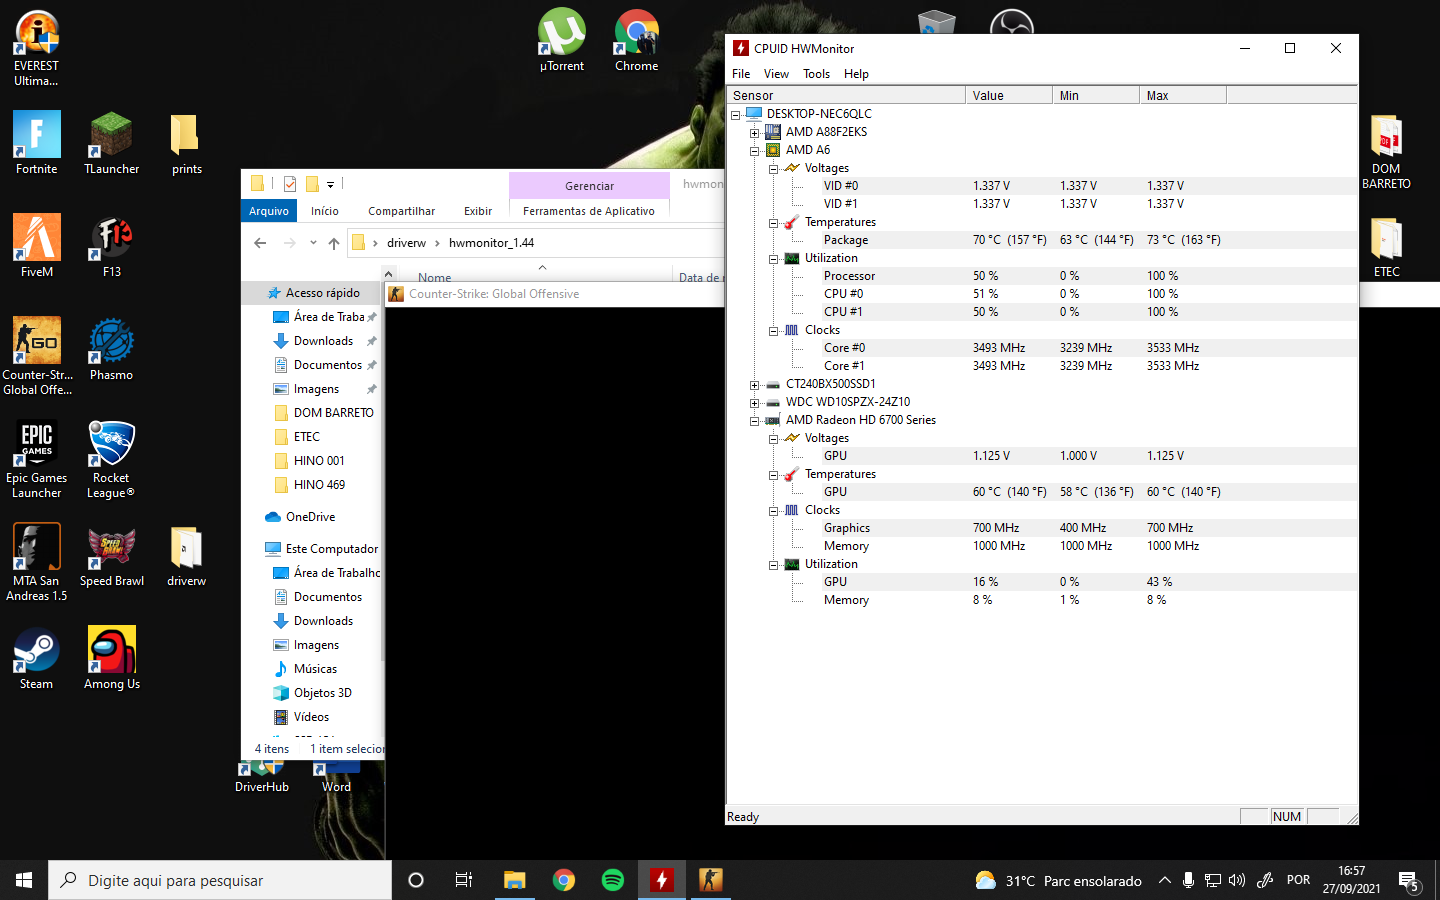Select the Speed Brawl desktop icon
Screen dimensions: 1440x900
click(x=112, y=555)
